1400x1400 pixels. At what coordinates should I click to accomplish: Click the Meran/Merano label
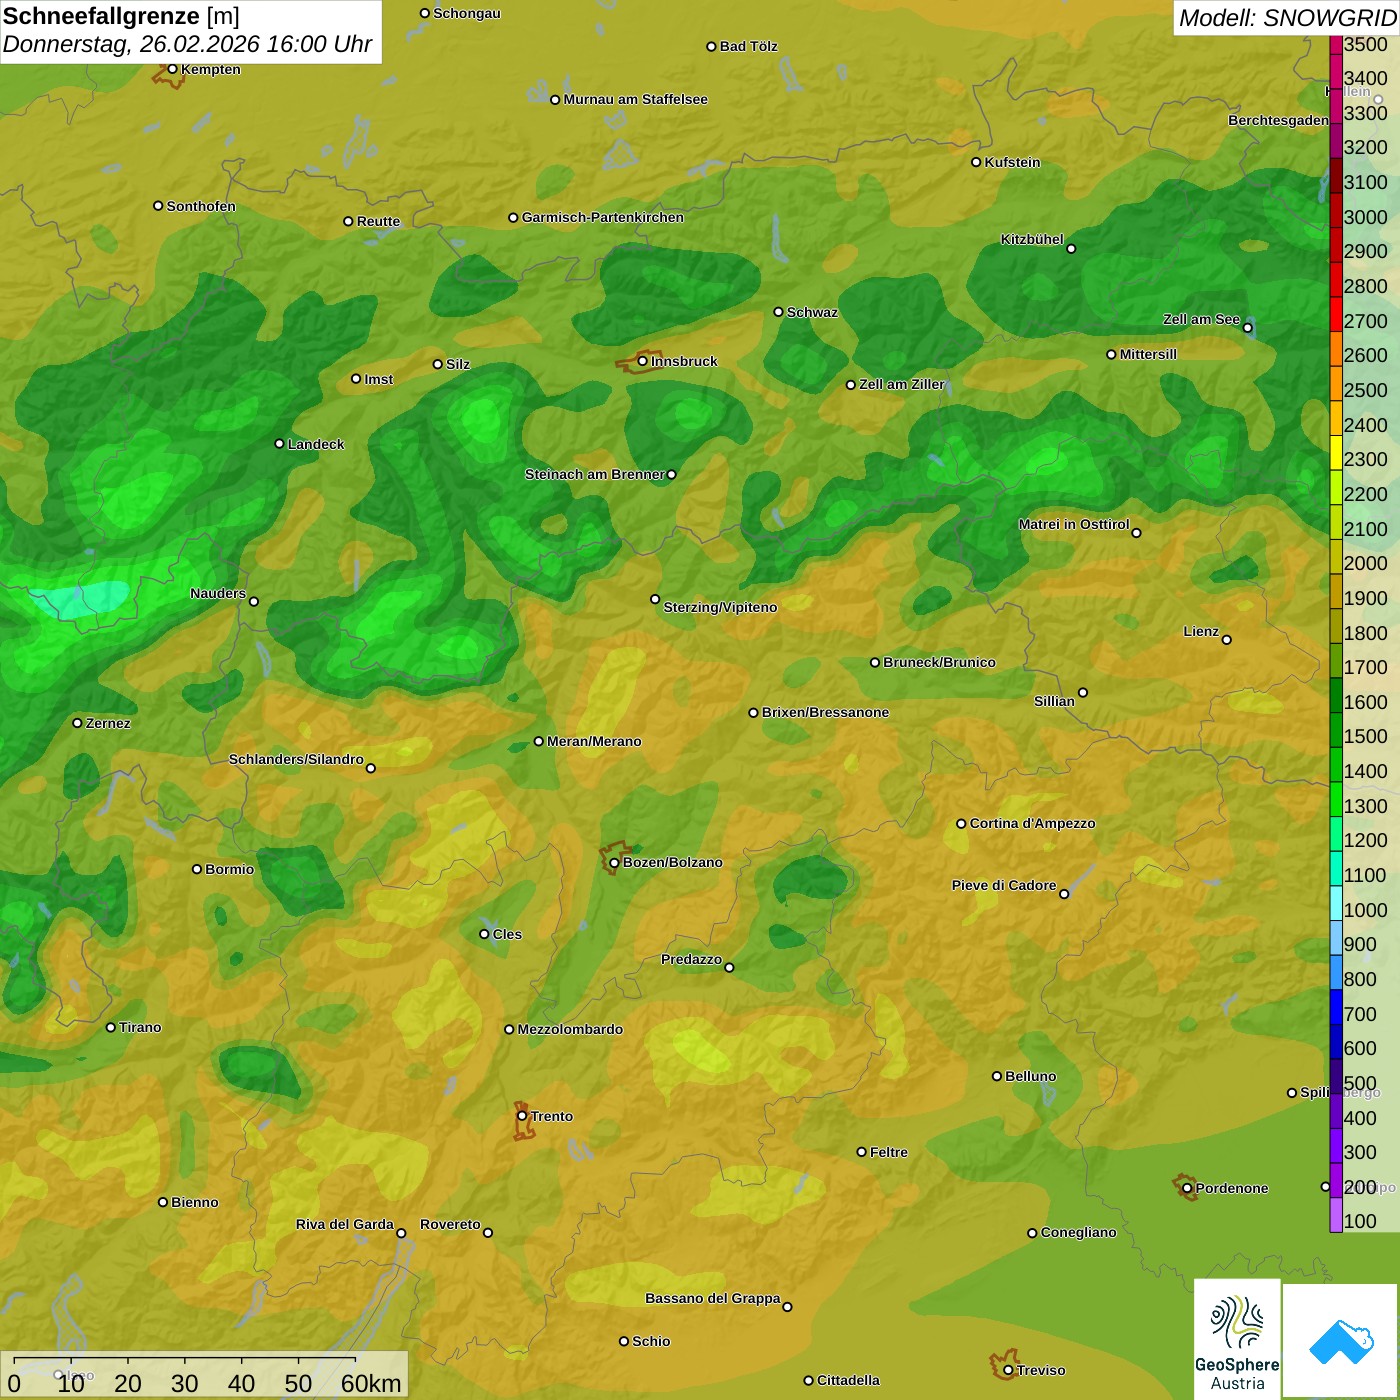(594, 741)
